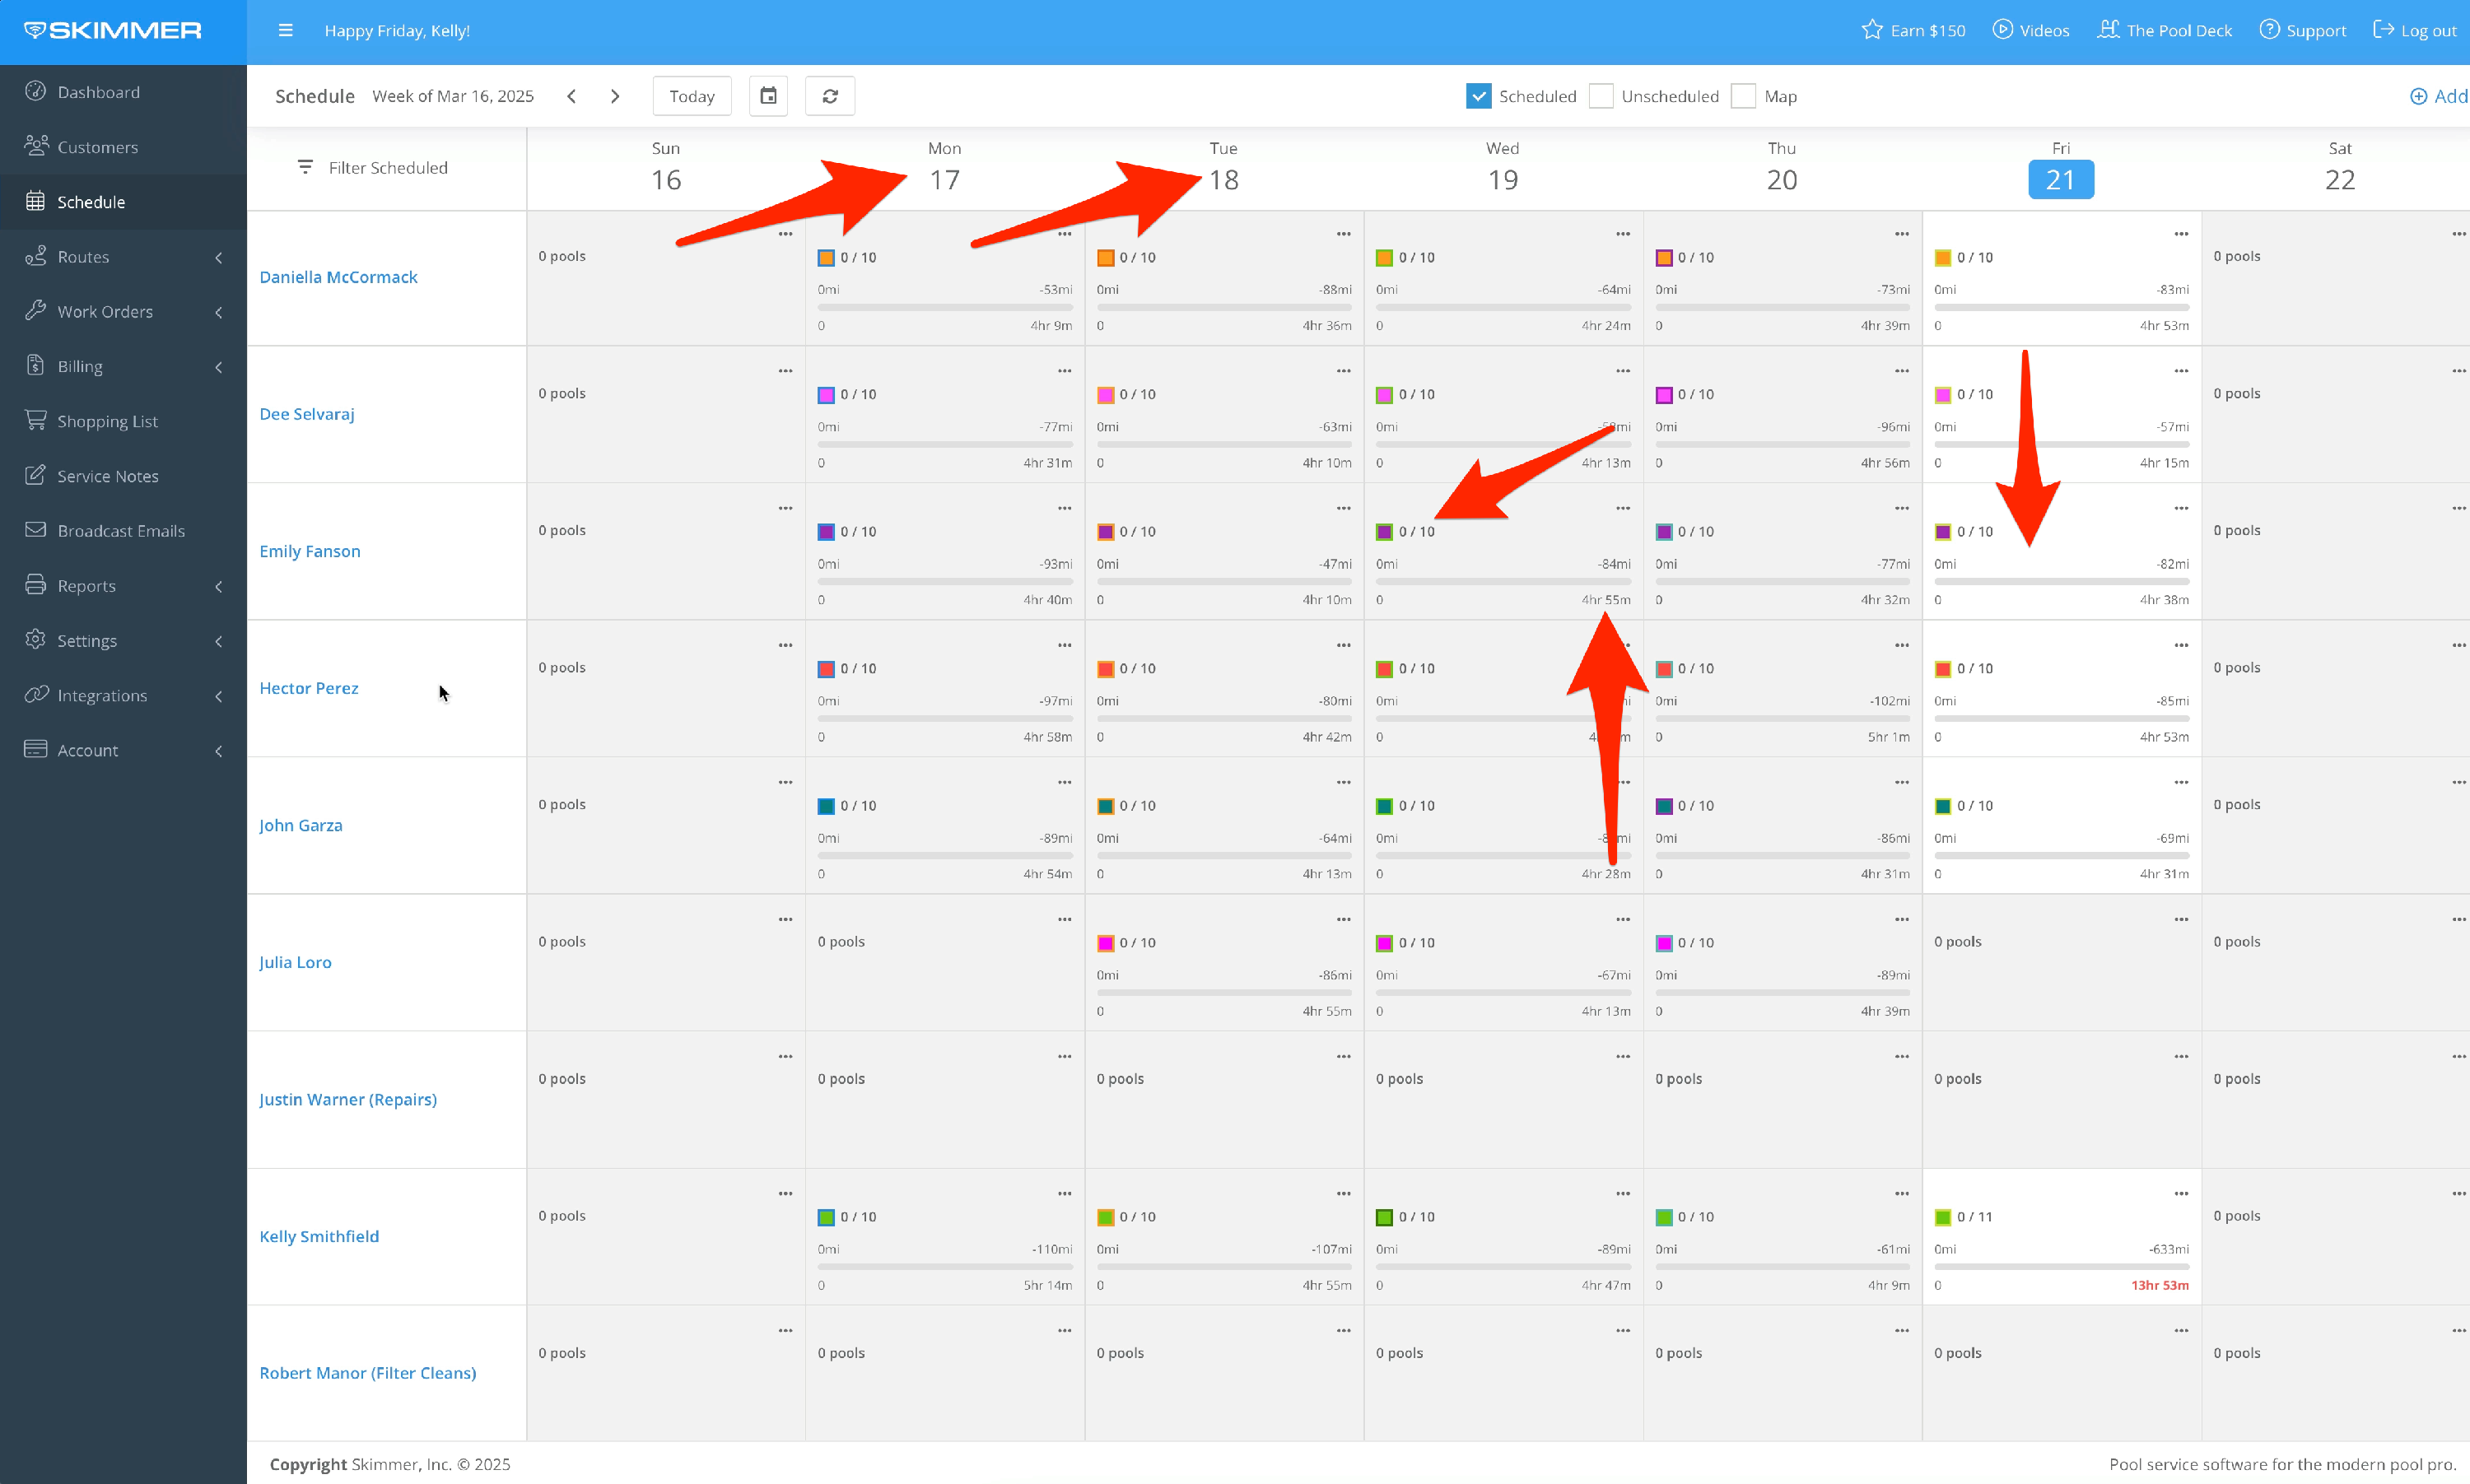Click the hamburger menu icon
Screen dimensions: 2470x1484
click(x=285, y=30)
